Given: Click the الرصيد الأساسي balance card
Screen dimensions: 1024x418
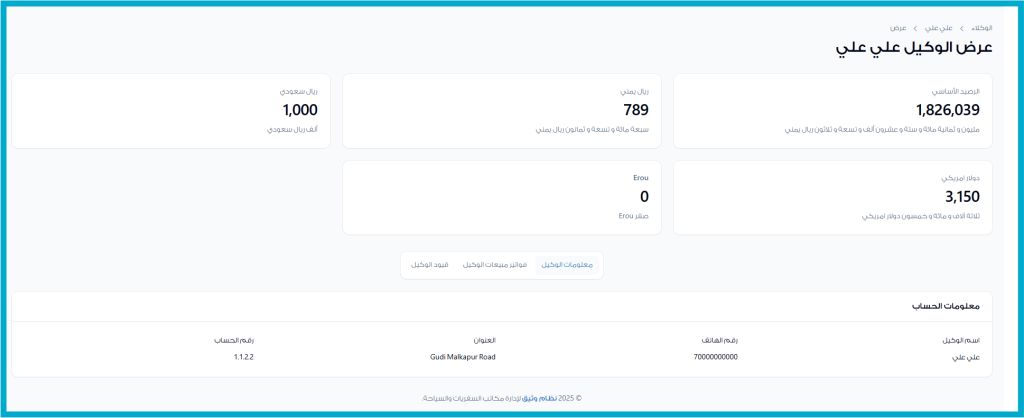Looking at the screenshot, I should point(832,110).
